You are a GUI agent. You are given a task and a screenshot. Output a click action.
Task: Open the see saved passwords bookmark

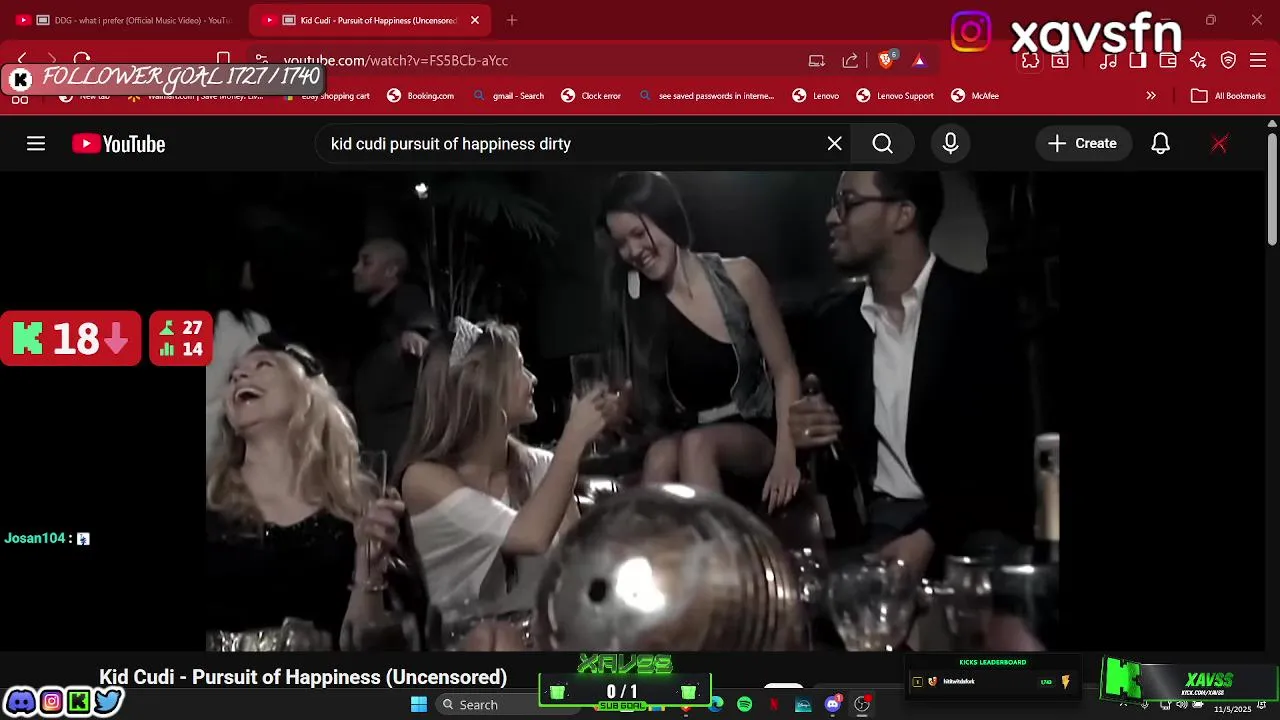706,96
